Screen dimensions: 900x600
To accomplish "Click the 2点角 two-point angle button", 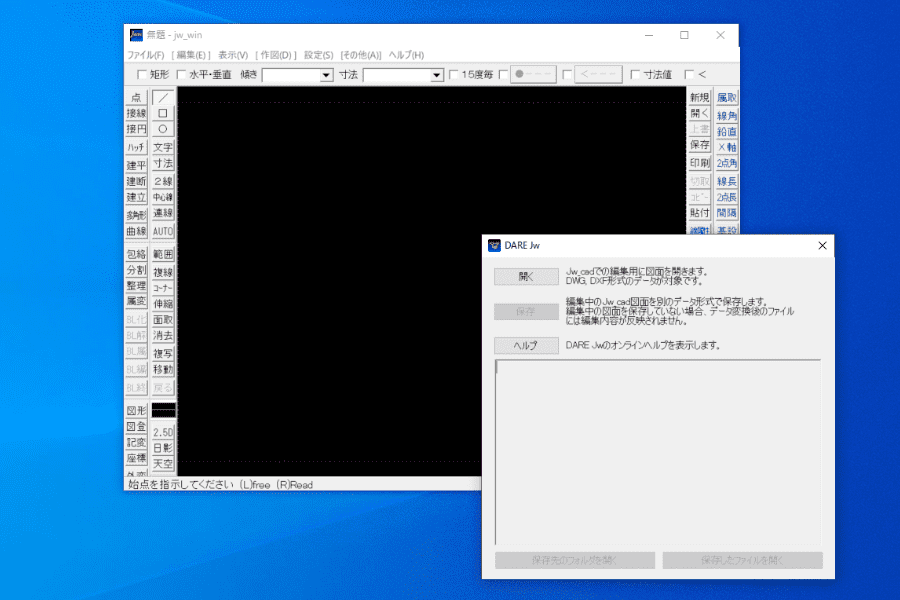I will pos(727,163).
